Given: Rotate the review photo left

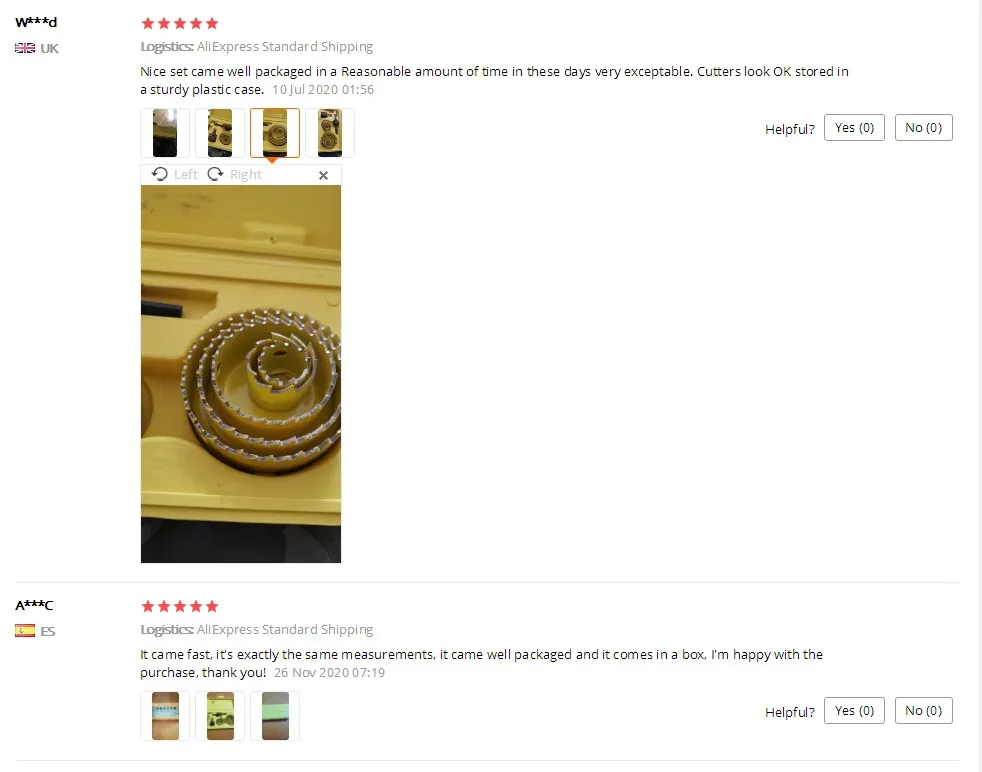Looking at the screenshot, I should click(175, 175).
